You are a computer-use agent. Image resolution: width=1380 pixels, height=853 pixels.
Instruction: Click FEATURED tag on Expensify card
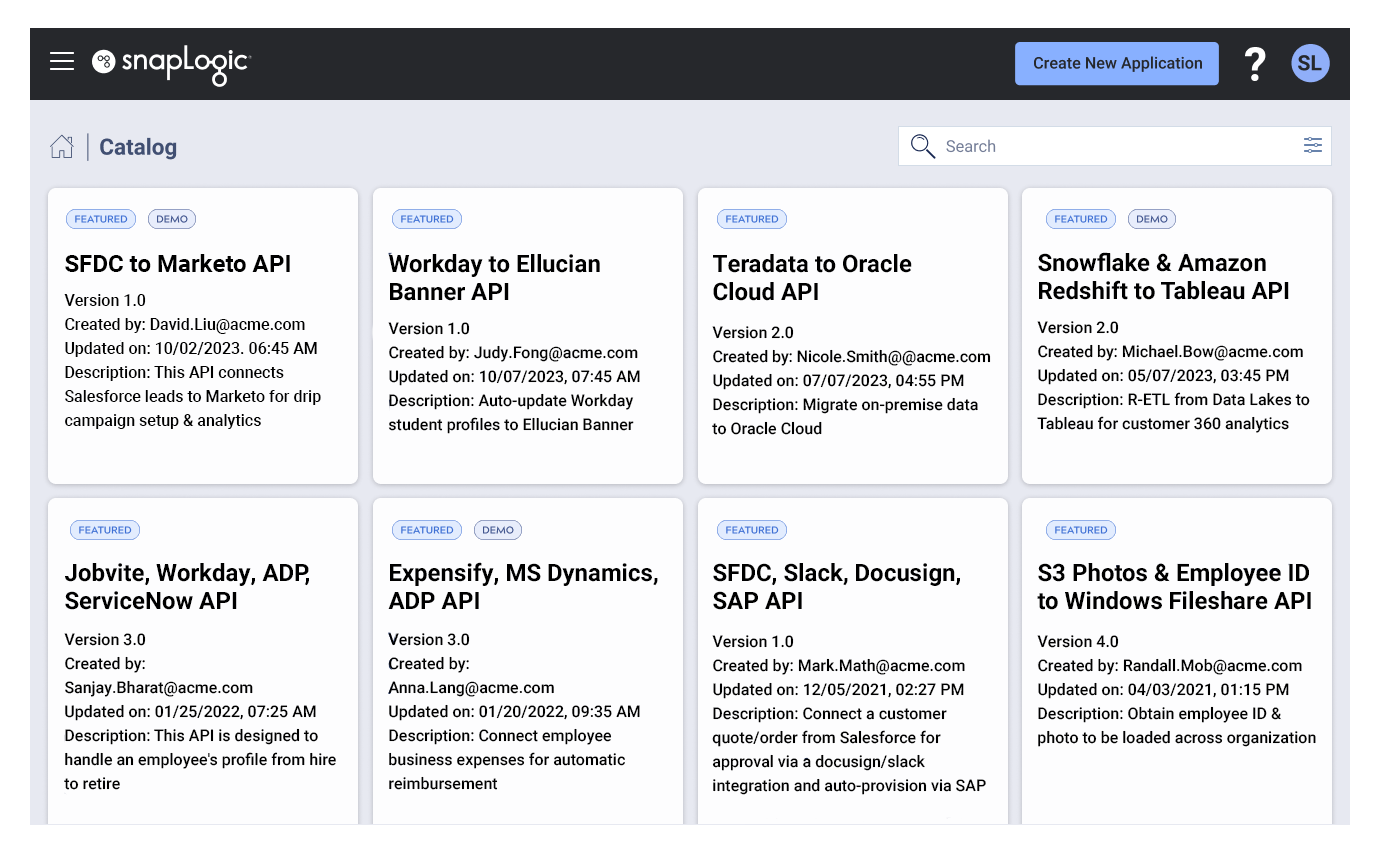(427, 530)
